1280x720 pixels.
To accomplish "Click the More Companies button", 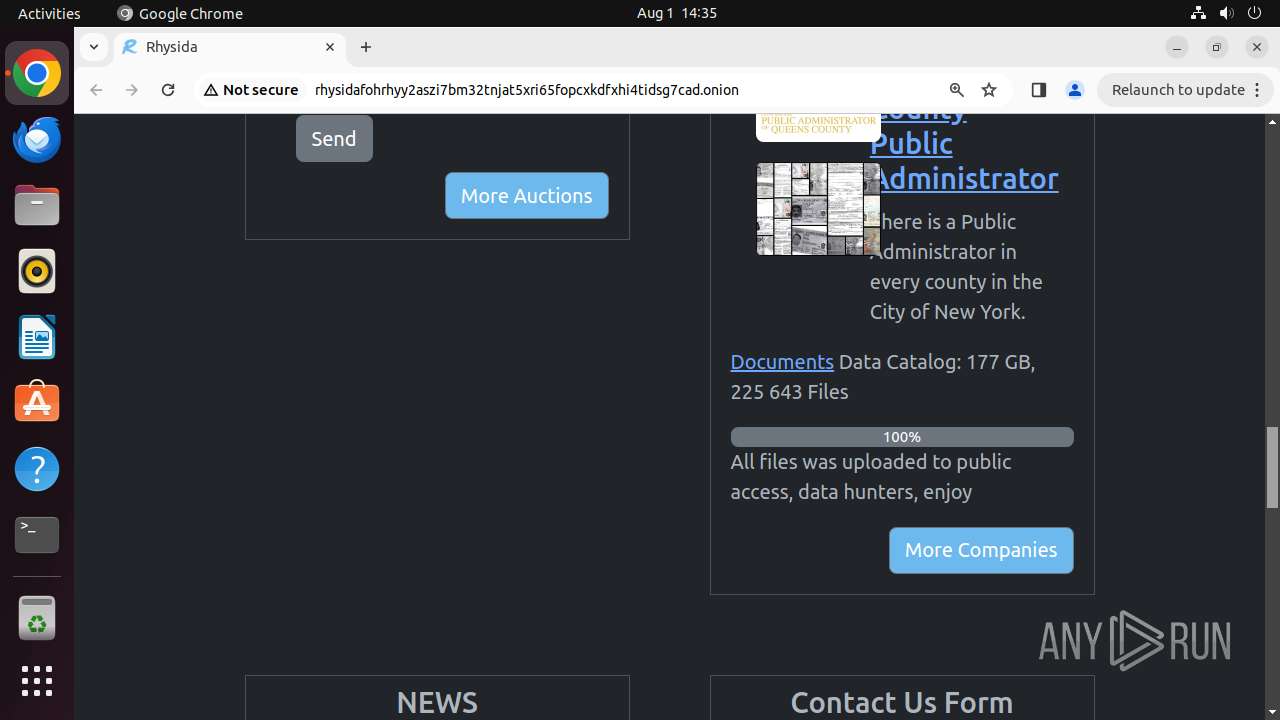I will click(981, 550).
